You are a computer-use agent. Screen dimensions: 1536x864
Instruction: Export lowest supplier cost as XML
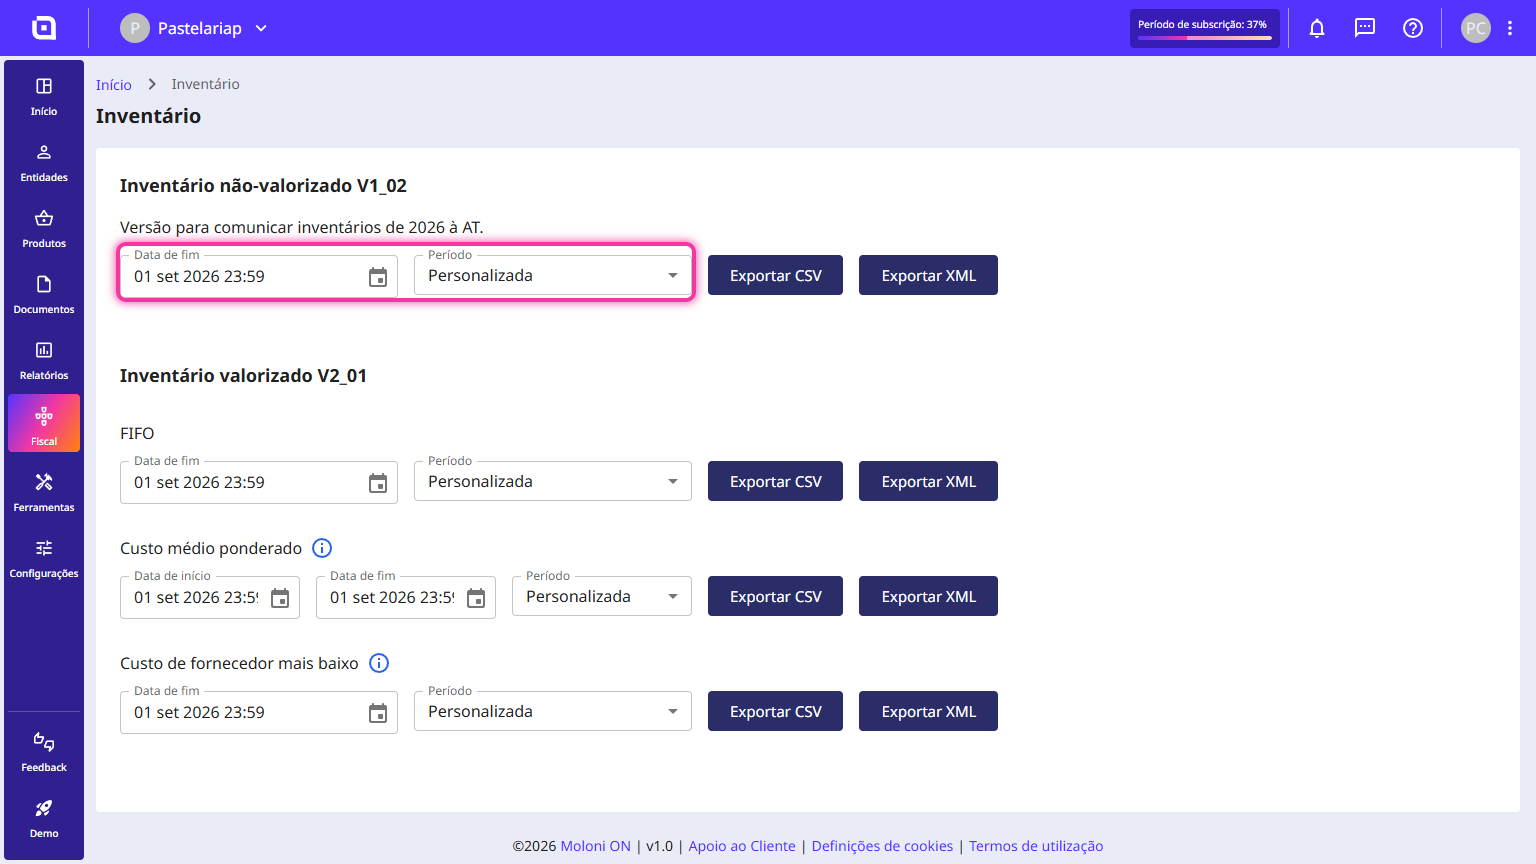click(x=928, y=711)
